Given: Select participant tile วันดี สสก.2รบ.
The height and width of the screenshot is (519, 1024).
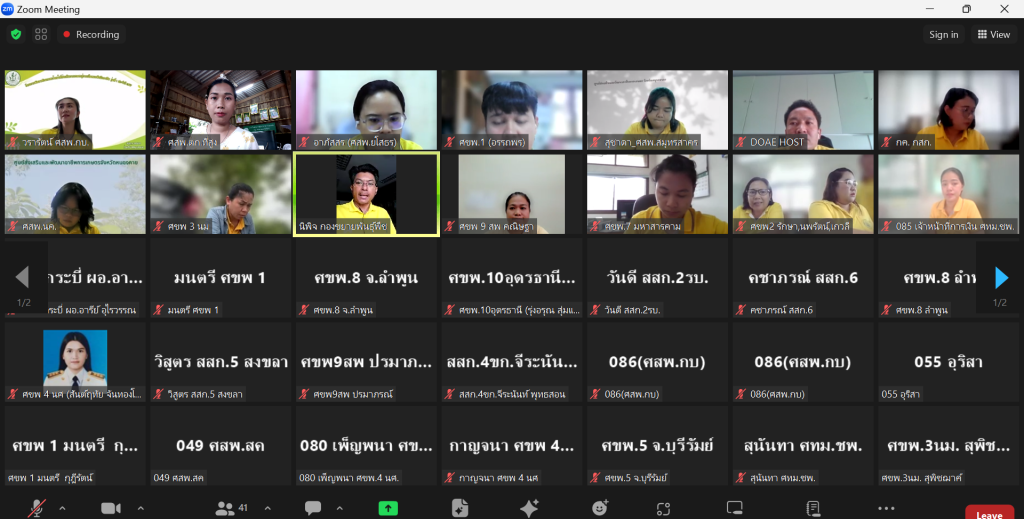Looking at the screenshot, I should point(657,277).
